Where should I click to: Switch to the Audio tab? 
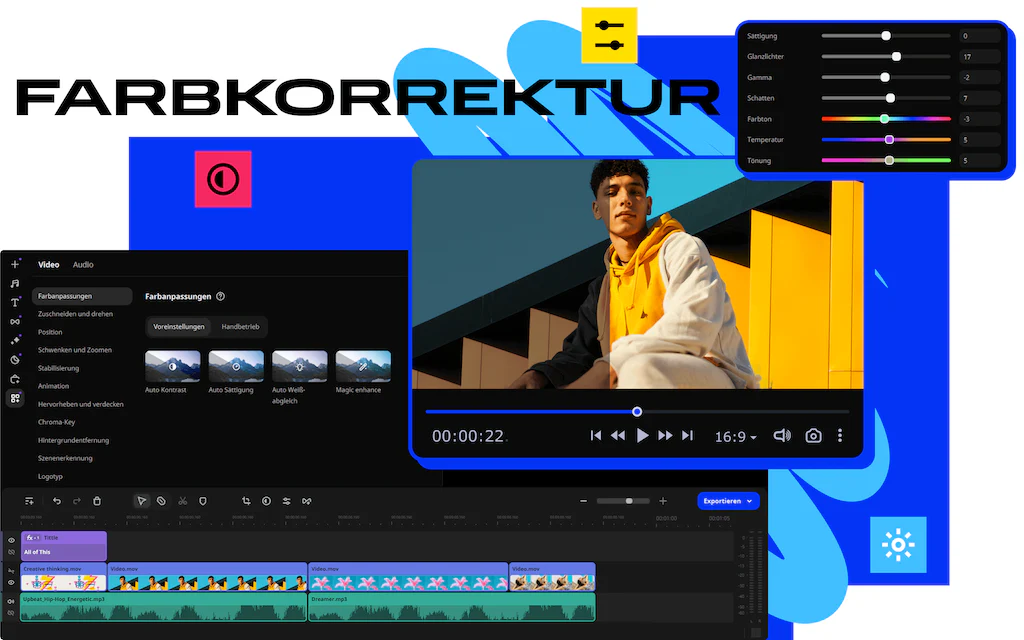coord(83,264)
